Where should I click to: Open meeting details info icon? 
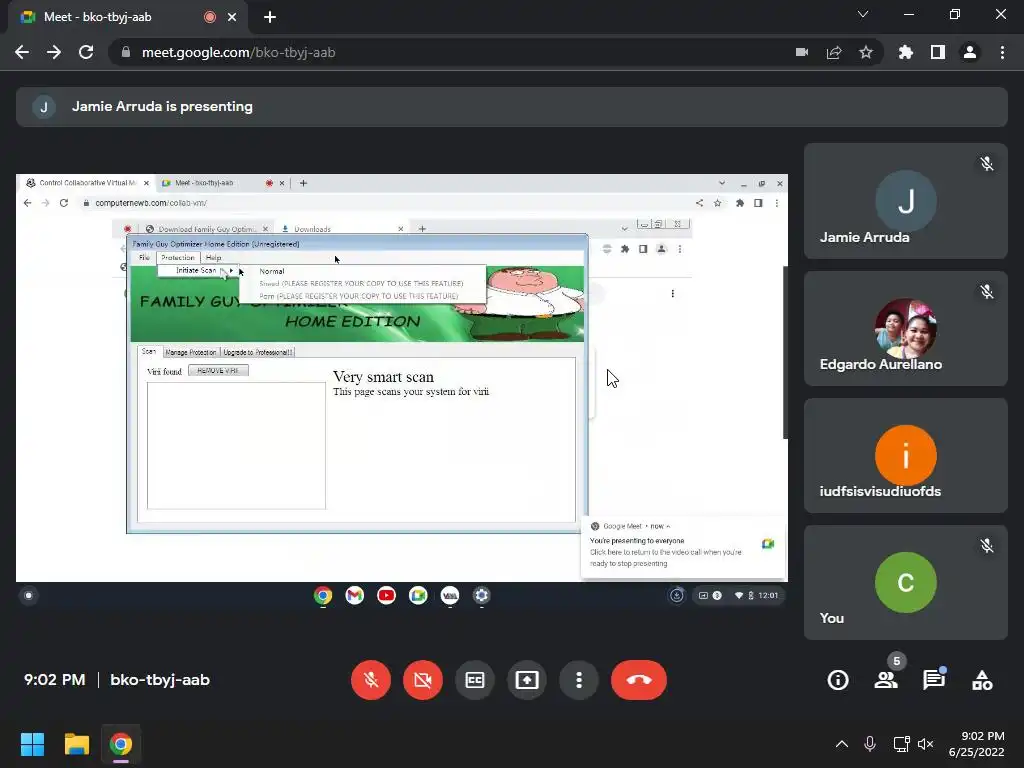[838, 680]
